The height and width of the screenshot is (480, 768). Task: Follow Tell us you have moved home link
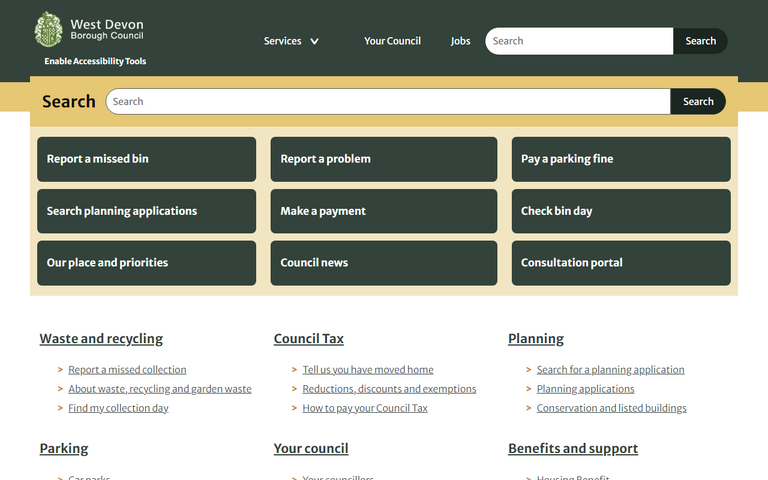point(368,370)
